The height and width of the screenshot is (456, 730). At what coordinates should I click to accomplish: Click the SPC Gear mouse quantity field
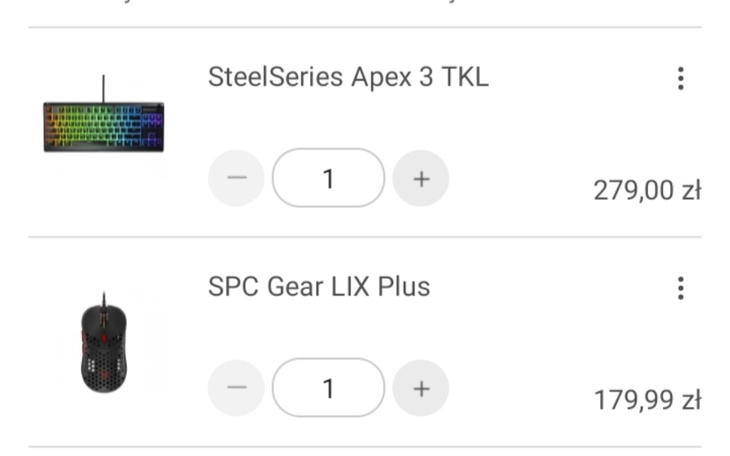pyautogui.click(x=328, y=388)
